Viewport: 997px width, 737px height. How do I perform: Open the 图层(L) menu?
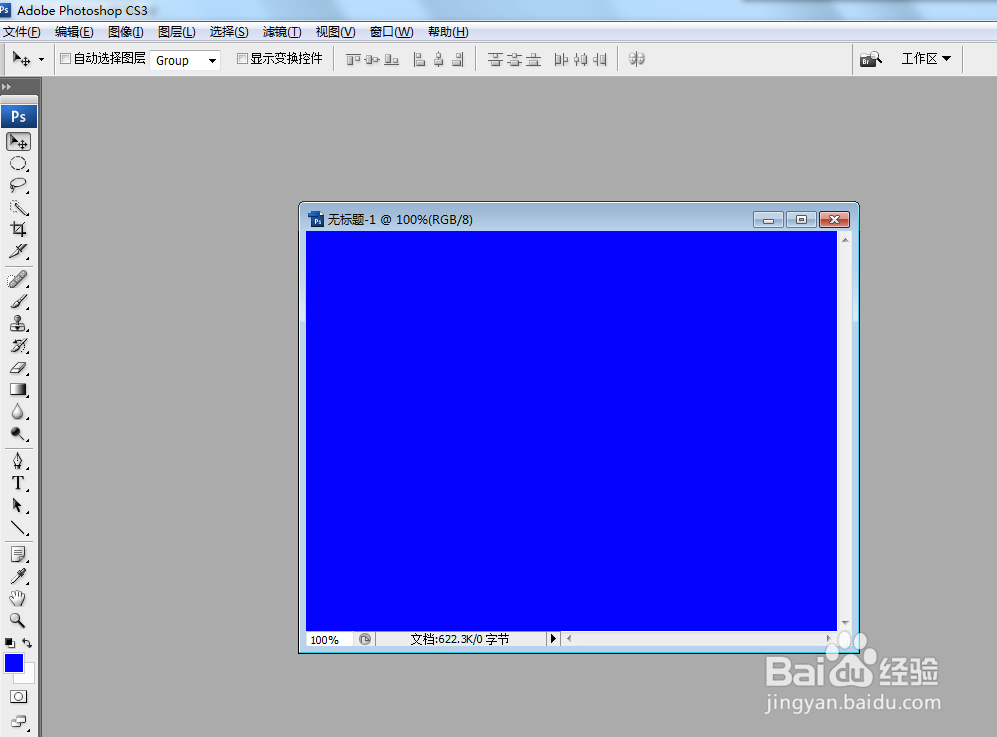pos(176,32)
